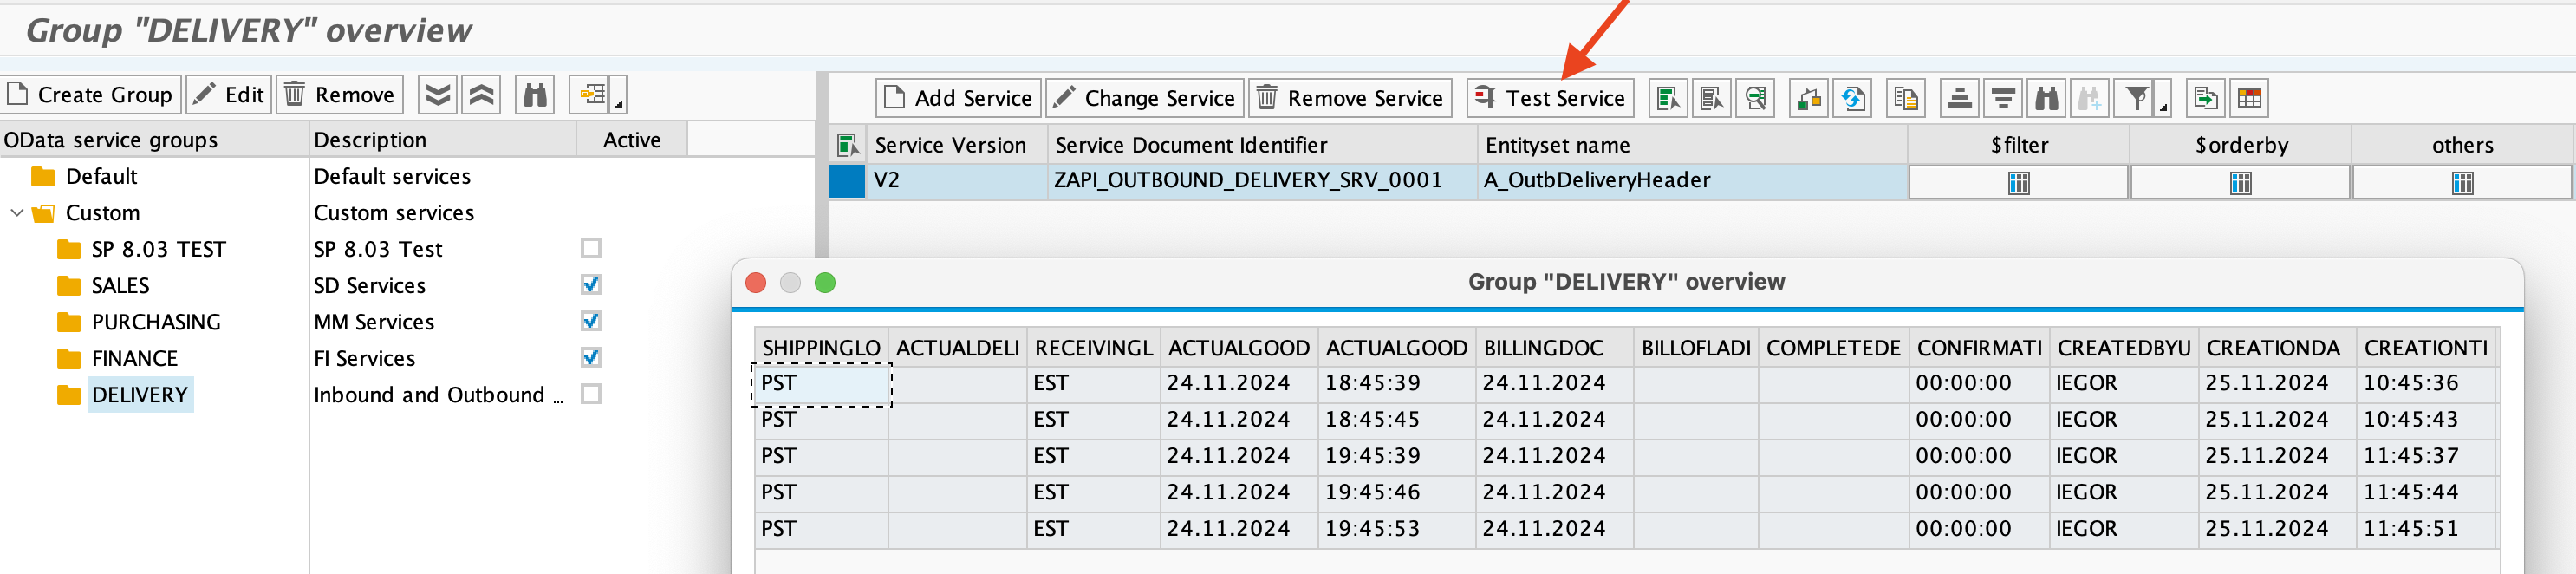Click binoculars search icon in groups toolbar

click(535, 95)
